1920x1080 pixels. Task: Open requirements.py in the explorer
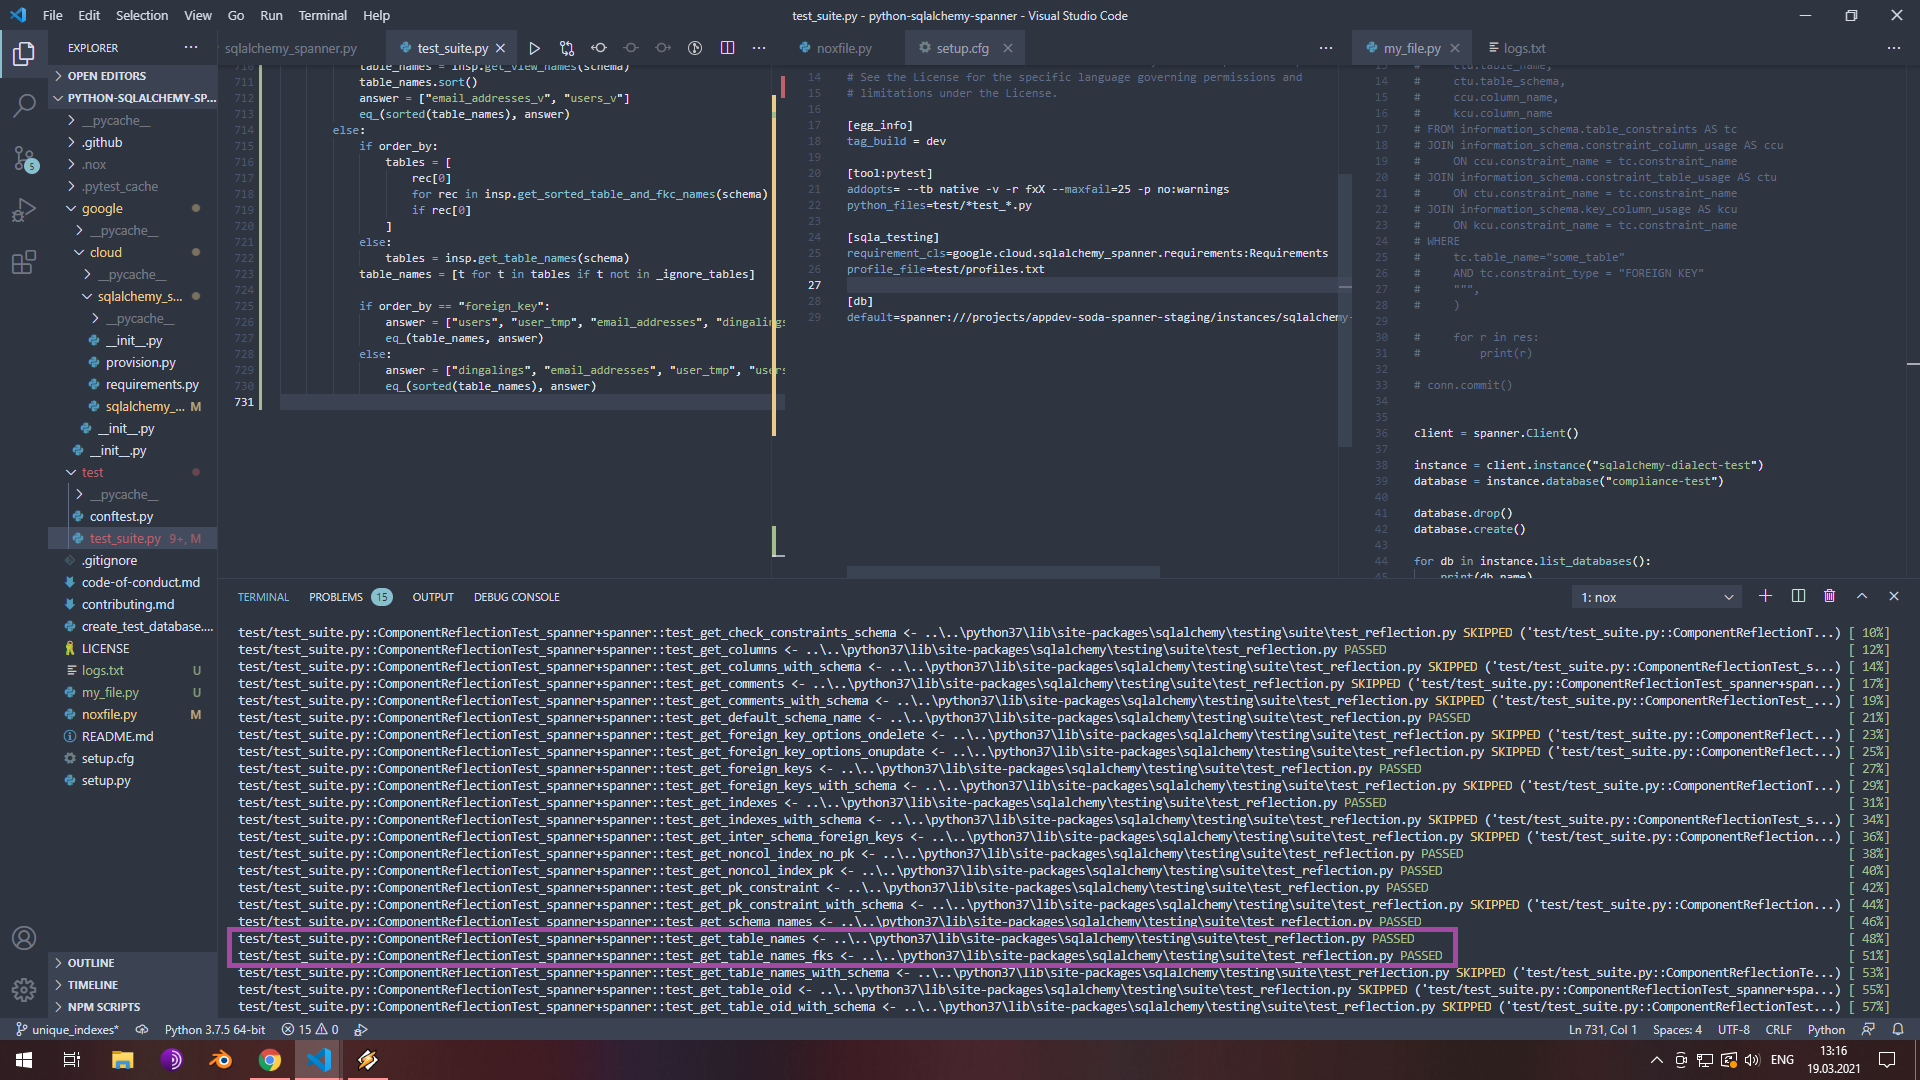click(151, 384)
